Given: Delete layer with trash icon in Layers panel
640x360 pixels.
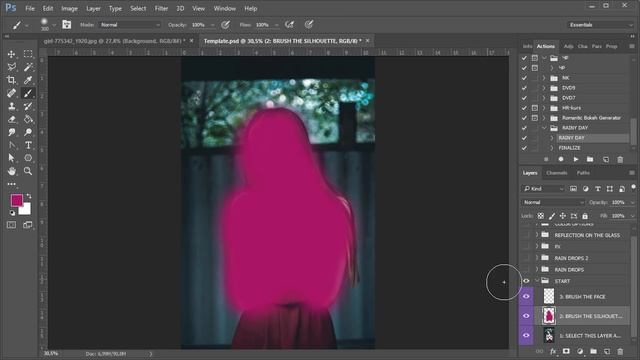Looking at the screenshot, I should (x=620, y=351).
